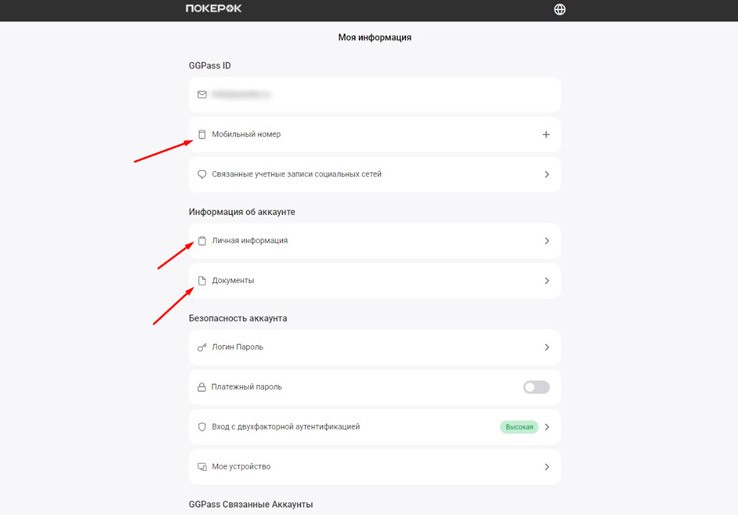Viewport: 738px width, 515px height.
Task: Open the Логин Пароль menu entry
Action: pyautogui.click(x=375, y=347)
